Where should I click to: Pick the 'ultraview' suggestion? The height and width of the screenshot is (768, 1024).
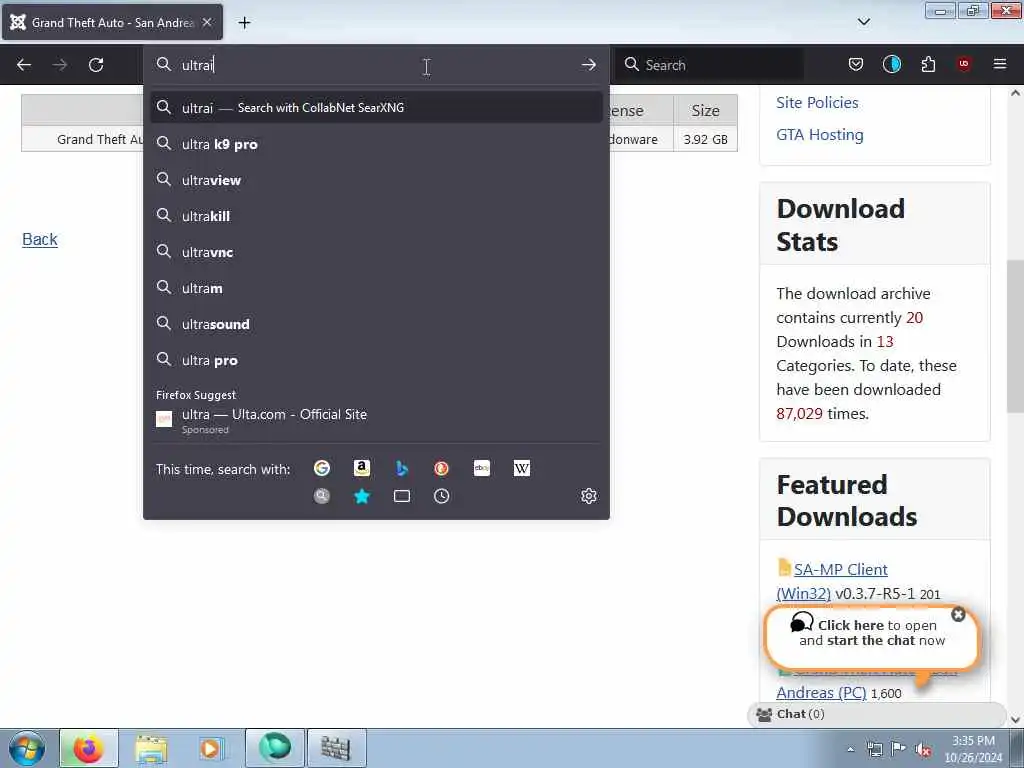(376, 180)
